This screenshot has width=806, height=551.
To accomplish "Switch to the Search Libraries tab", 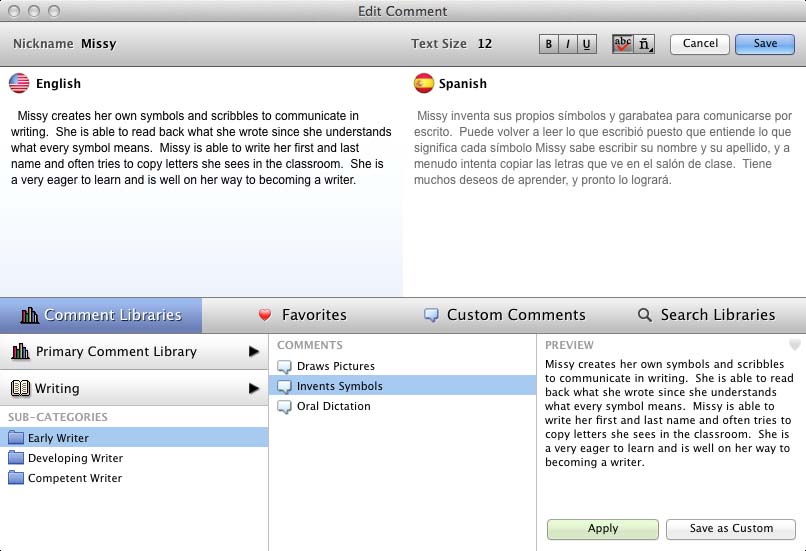I will coord(705,315).
